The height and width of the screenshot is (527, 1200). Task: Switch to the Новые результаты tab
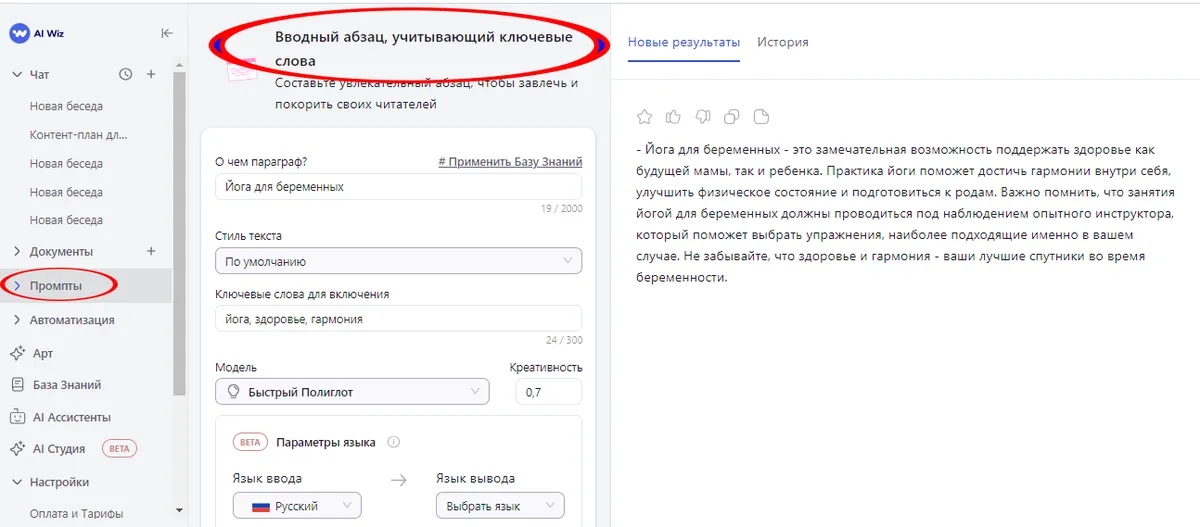point(684,42)
